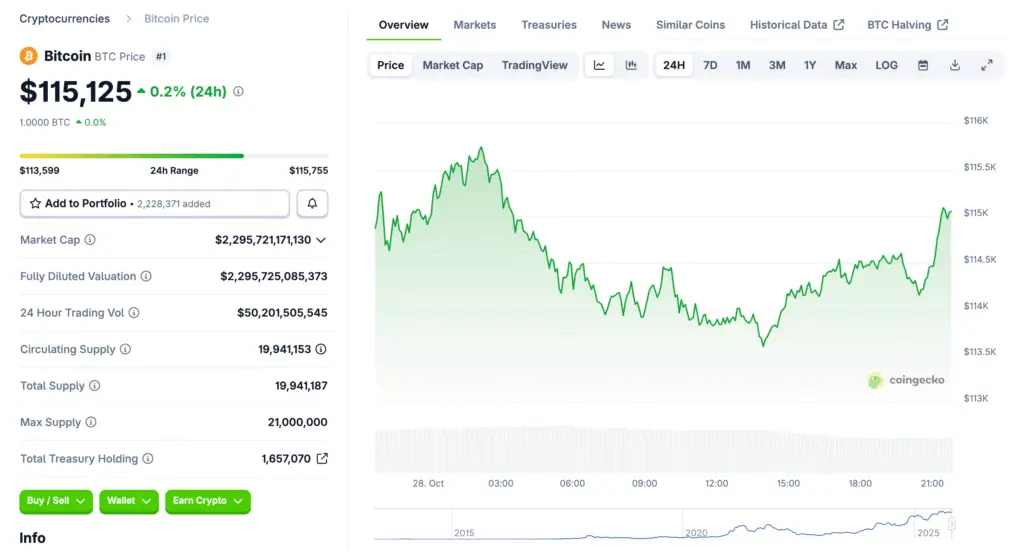Click Add to Portfolio button
Image resolution: width=1024 pixels, height=551 pixels.
(154, 203)
